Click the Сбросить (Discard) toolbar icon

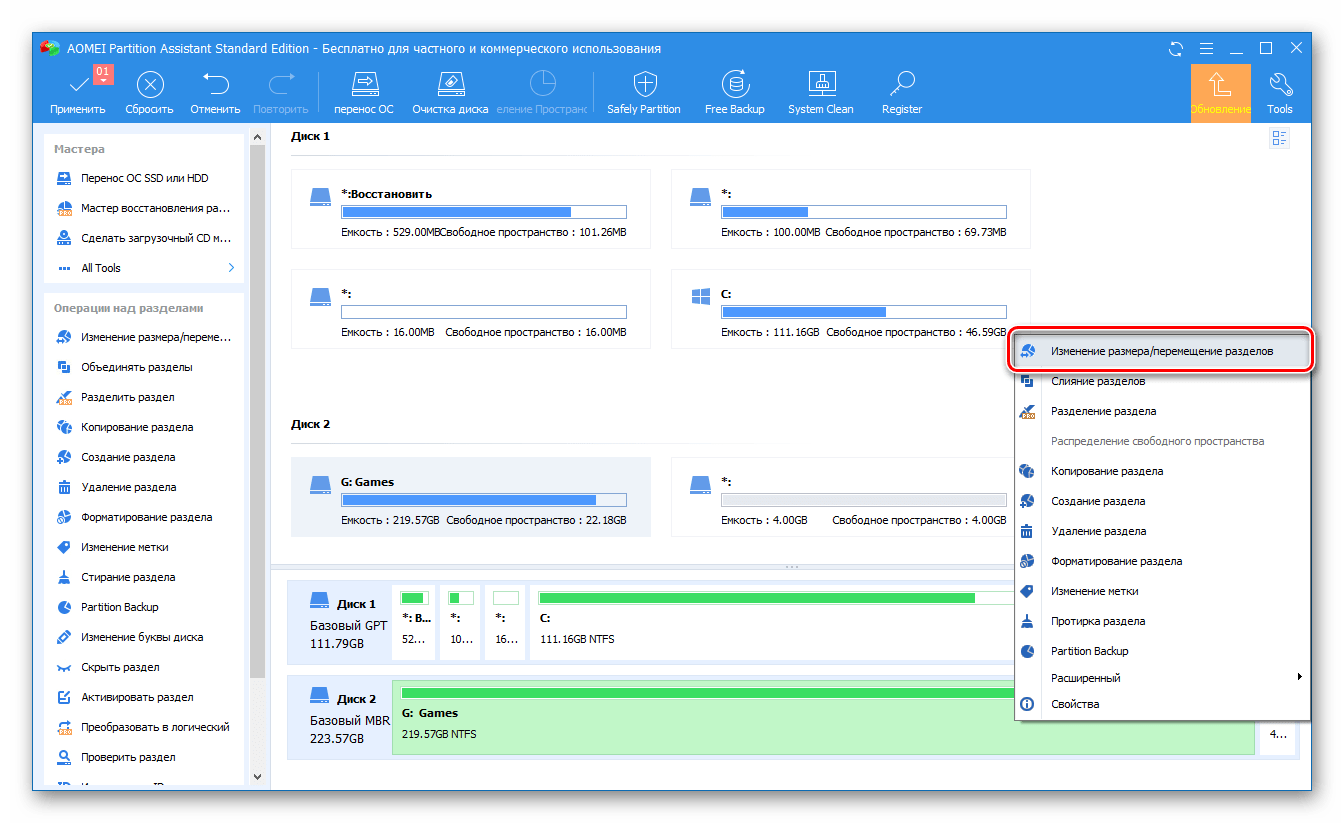(149, 85)
